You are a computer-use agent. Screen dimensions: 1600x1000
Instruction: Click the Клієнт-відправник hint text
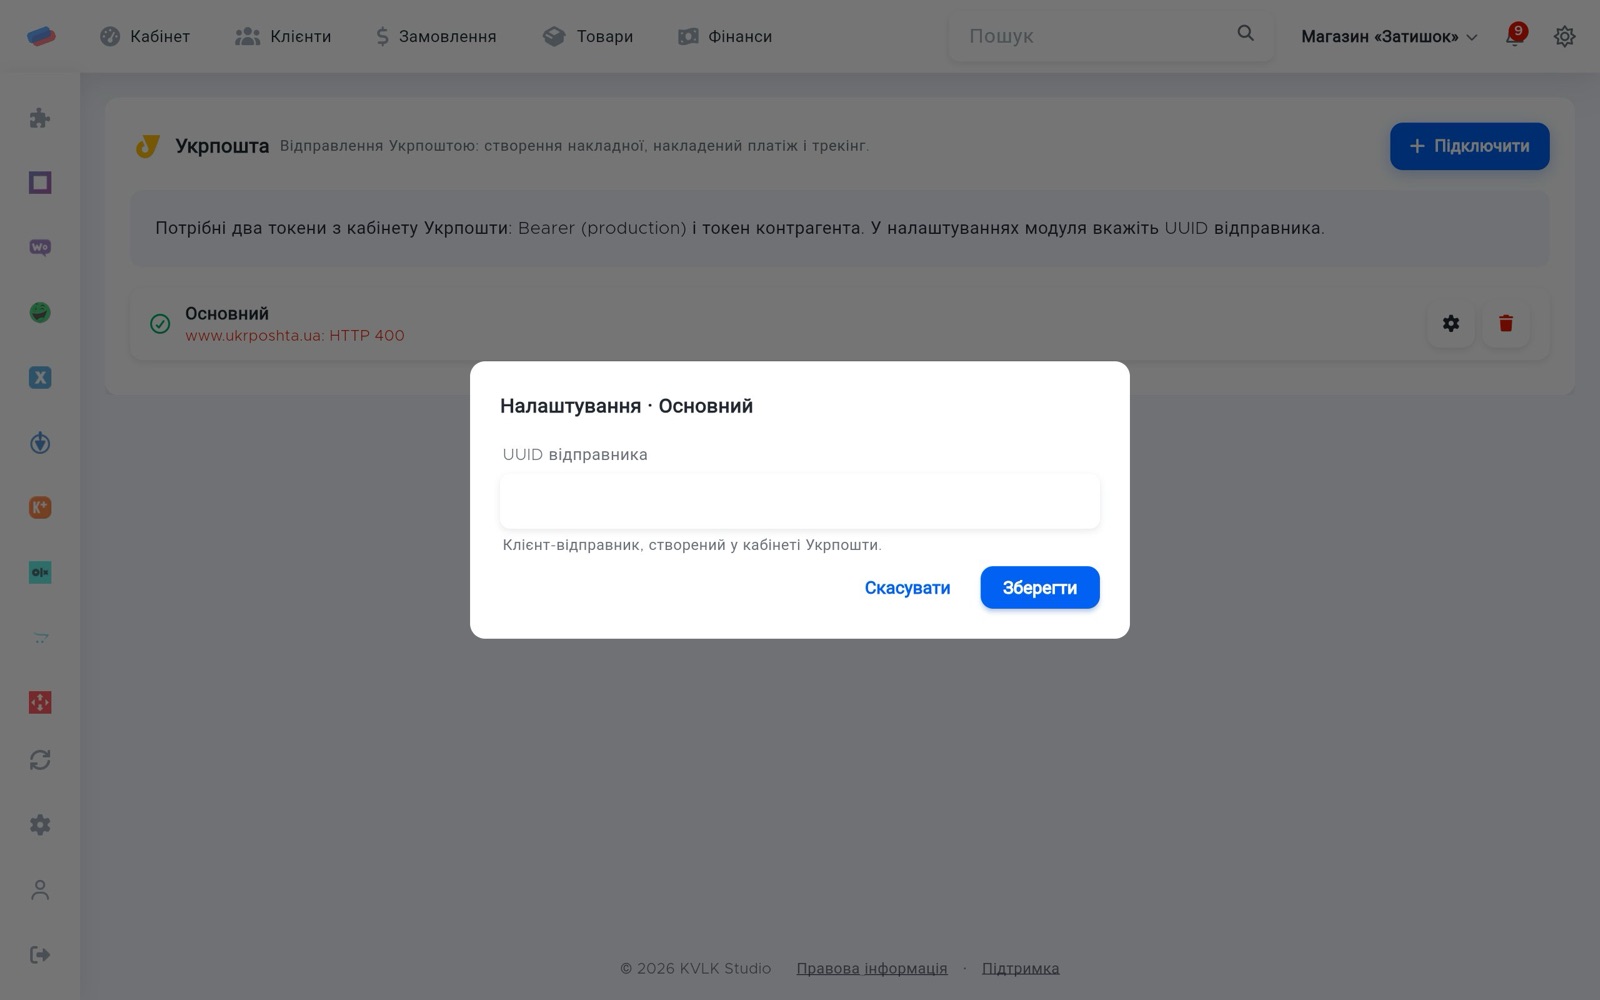pyautogui.click(x=692, y=545)
